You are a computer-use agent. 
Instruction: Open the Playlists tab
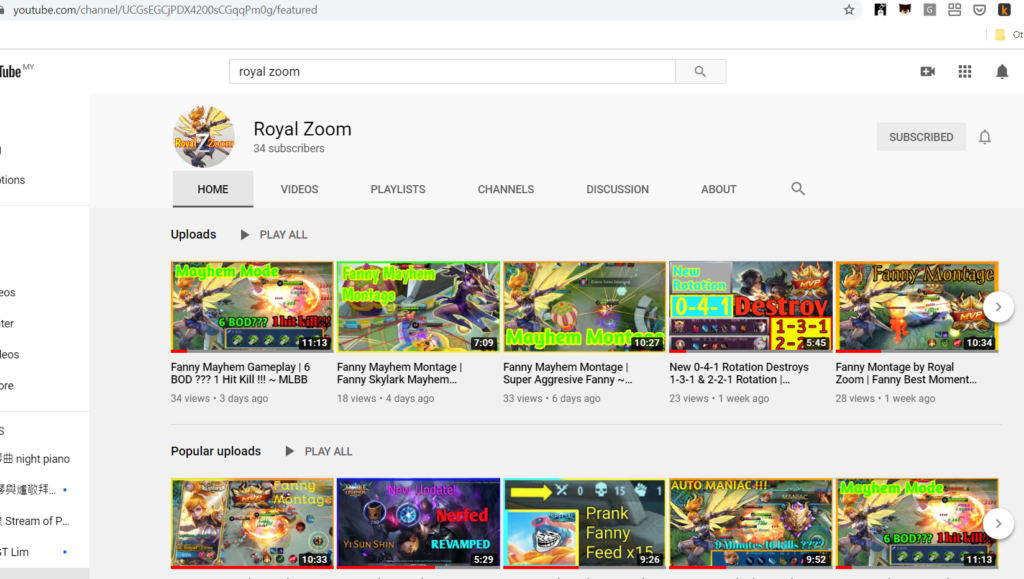click(x=398, y=189)
